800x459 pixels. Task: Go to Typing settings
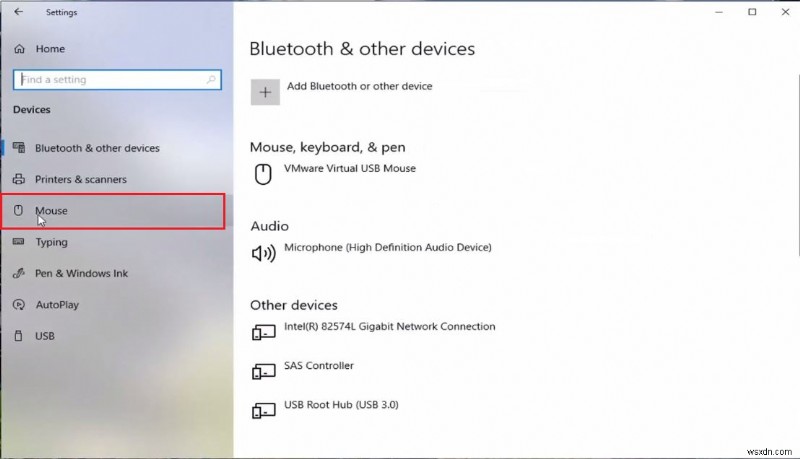pos(51,242)
